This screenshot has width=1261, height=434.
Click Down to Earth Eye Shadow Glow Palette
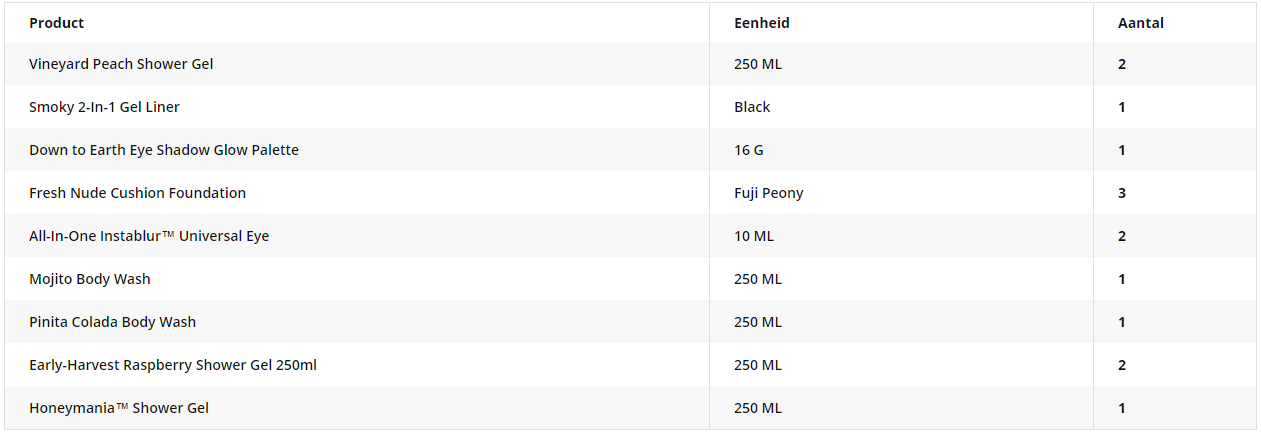point(164,150)
